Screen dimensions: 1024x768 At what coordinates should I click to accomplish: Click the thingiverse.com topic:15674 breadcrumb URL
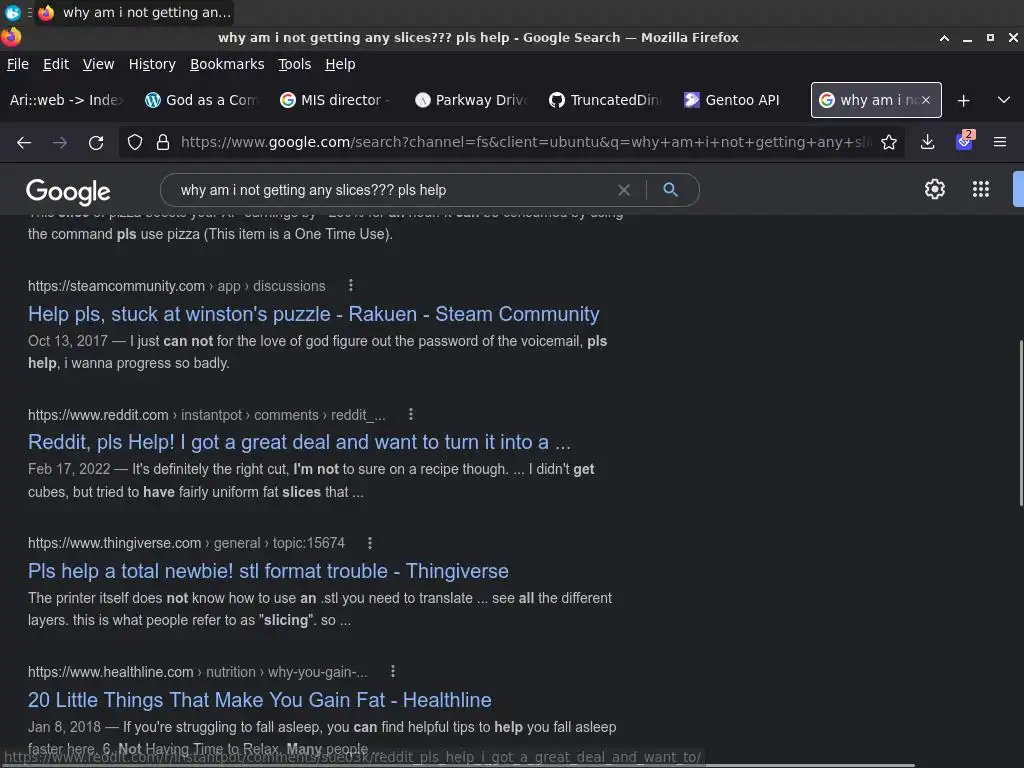186,543
